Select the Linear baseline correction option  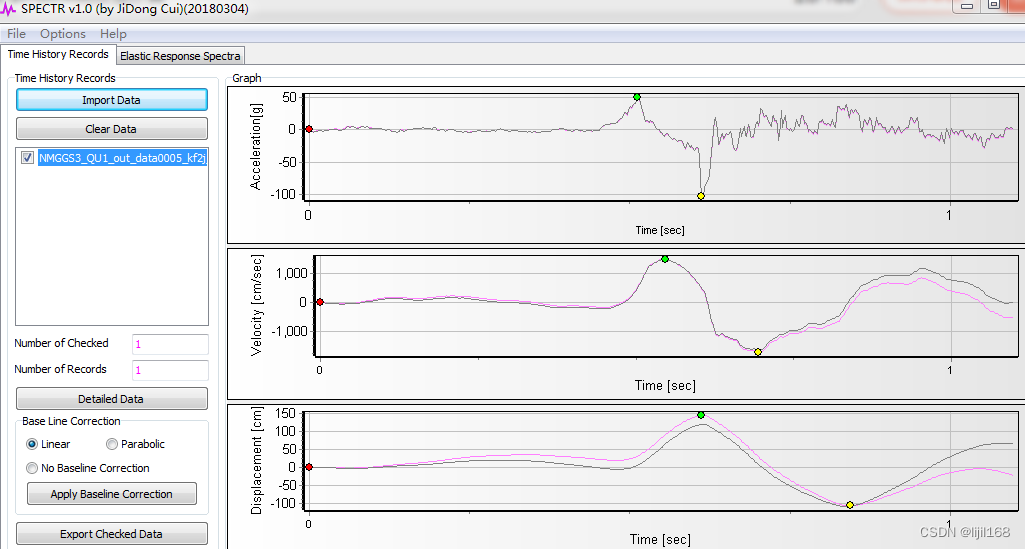(33, 444)
